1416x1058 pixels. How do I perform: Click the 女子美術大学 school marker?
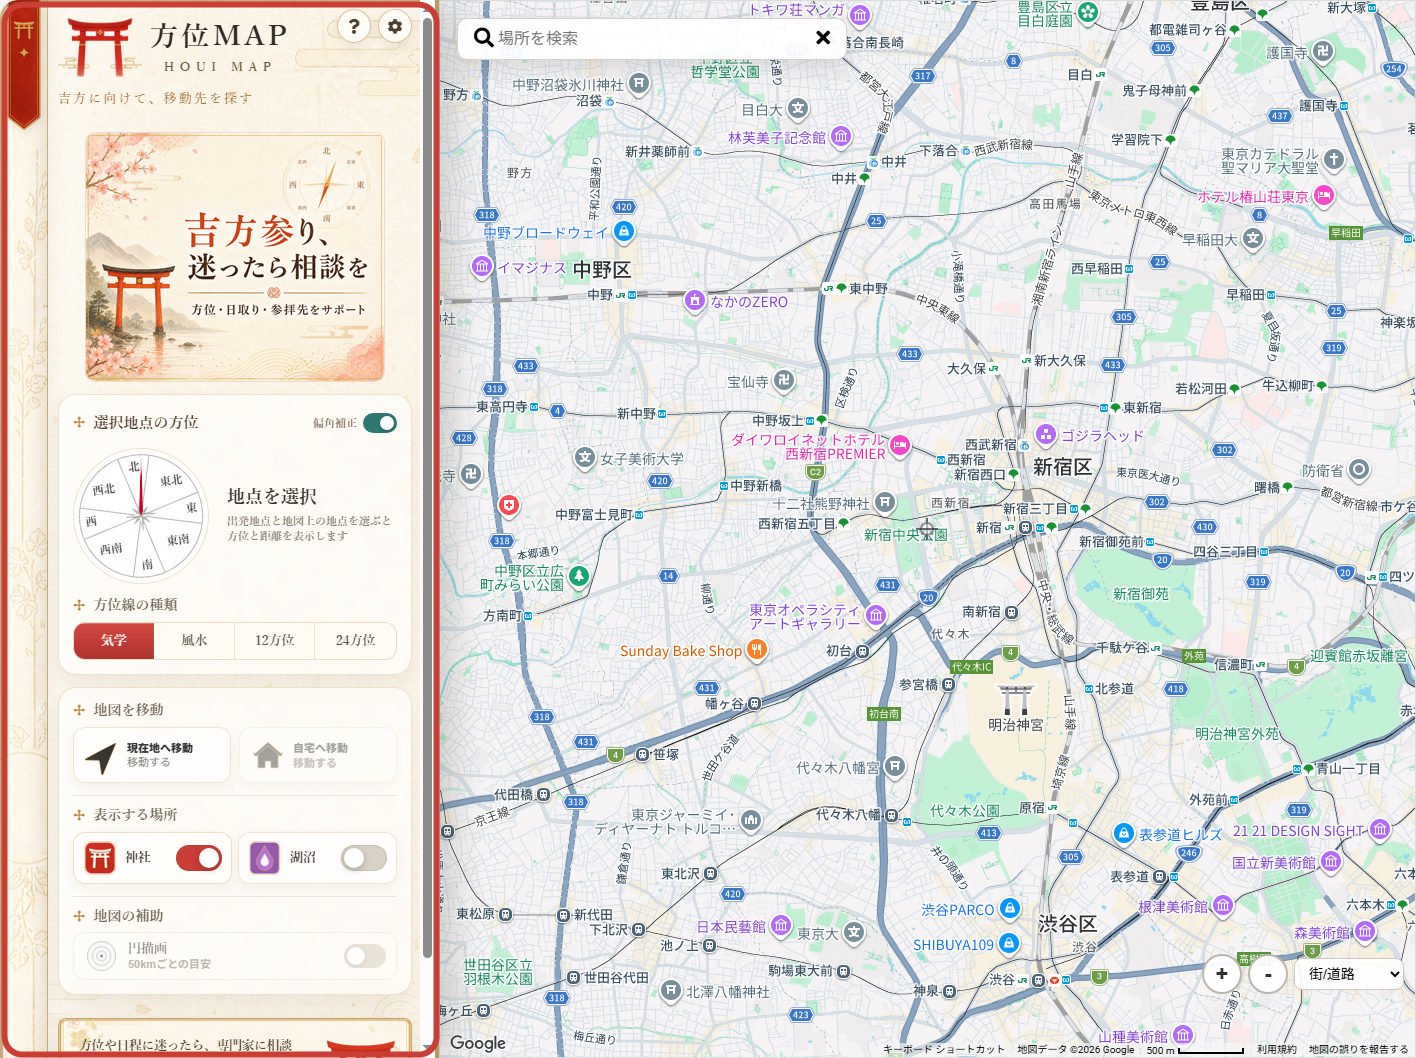click(585, 457)
